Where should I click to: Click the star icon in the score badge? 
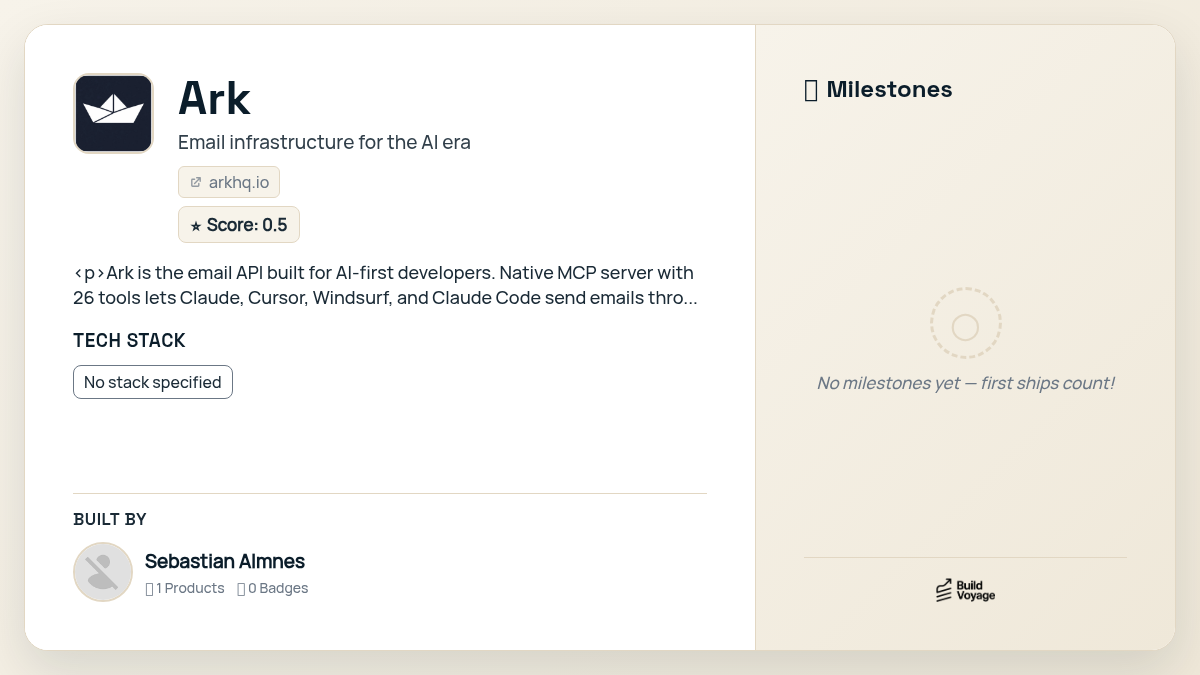click(196, 226)
